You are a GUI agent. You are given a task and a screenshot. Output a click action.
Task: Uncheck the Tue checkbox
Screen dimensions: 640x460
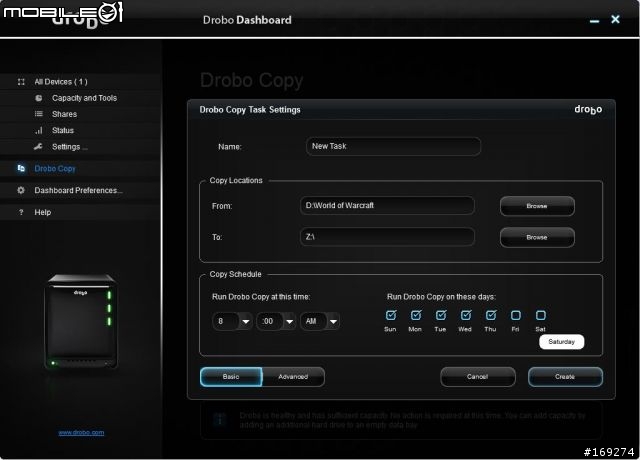click(441, 315)
